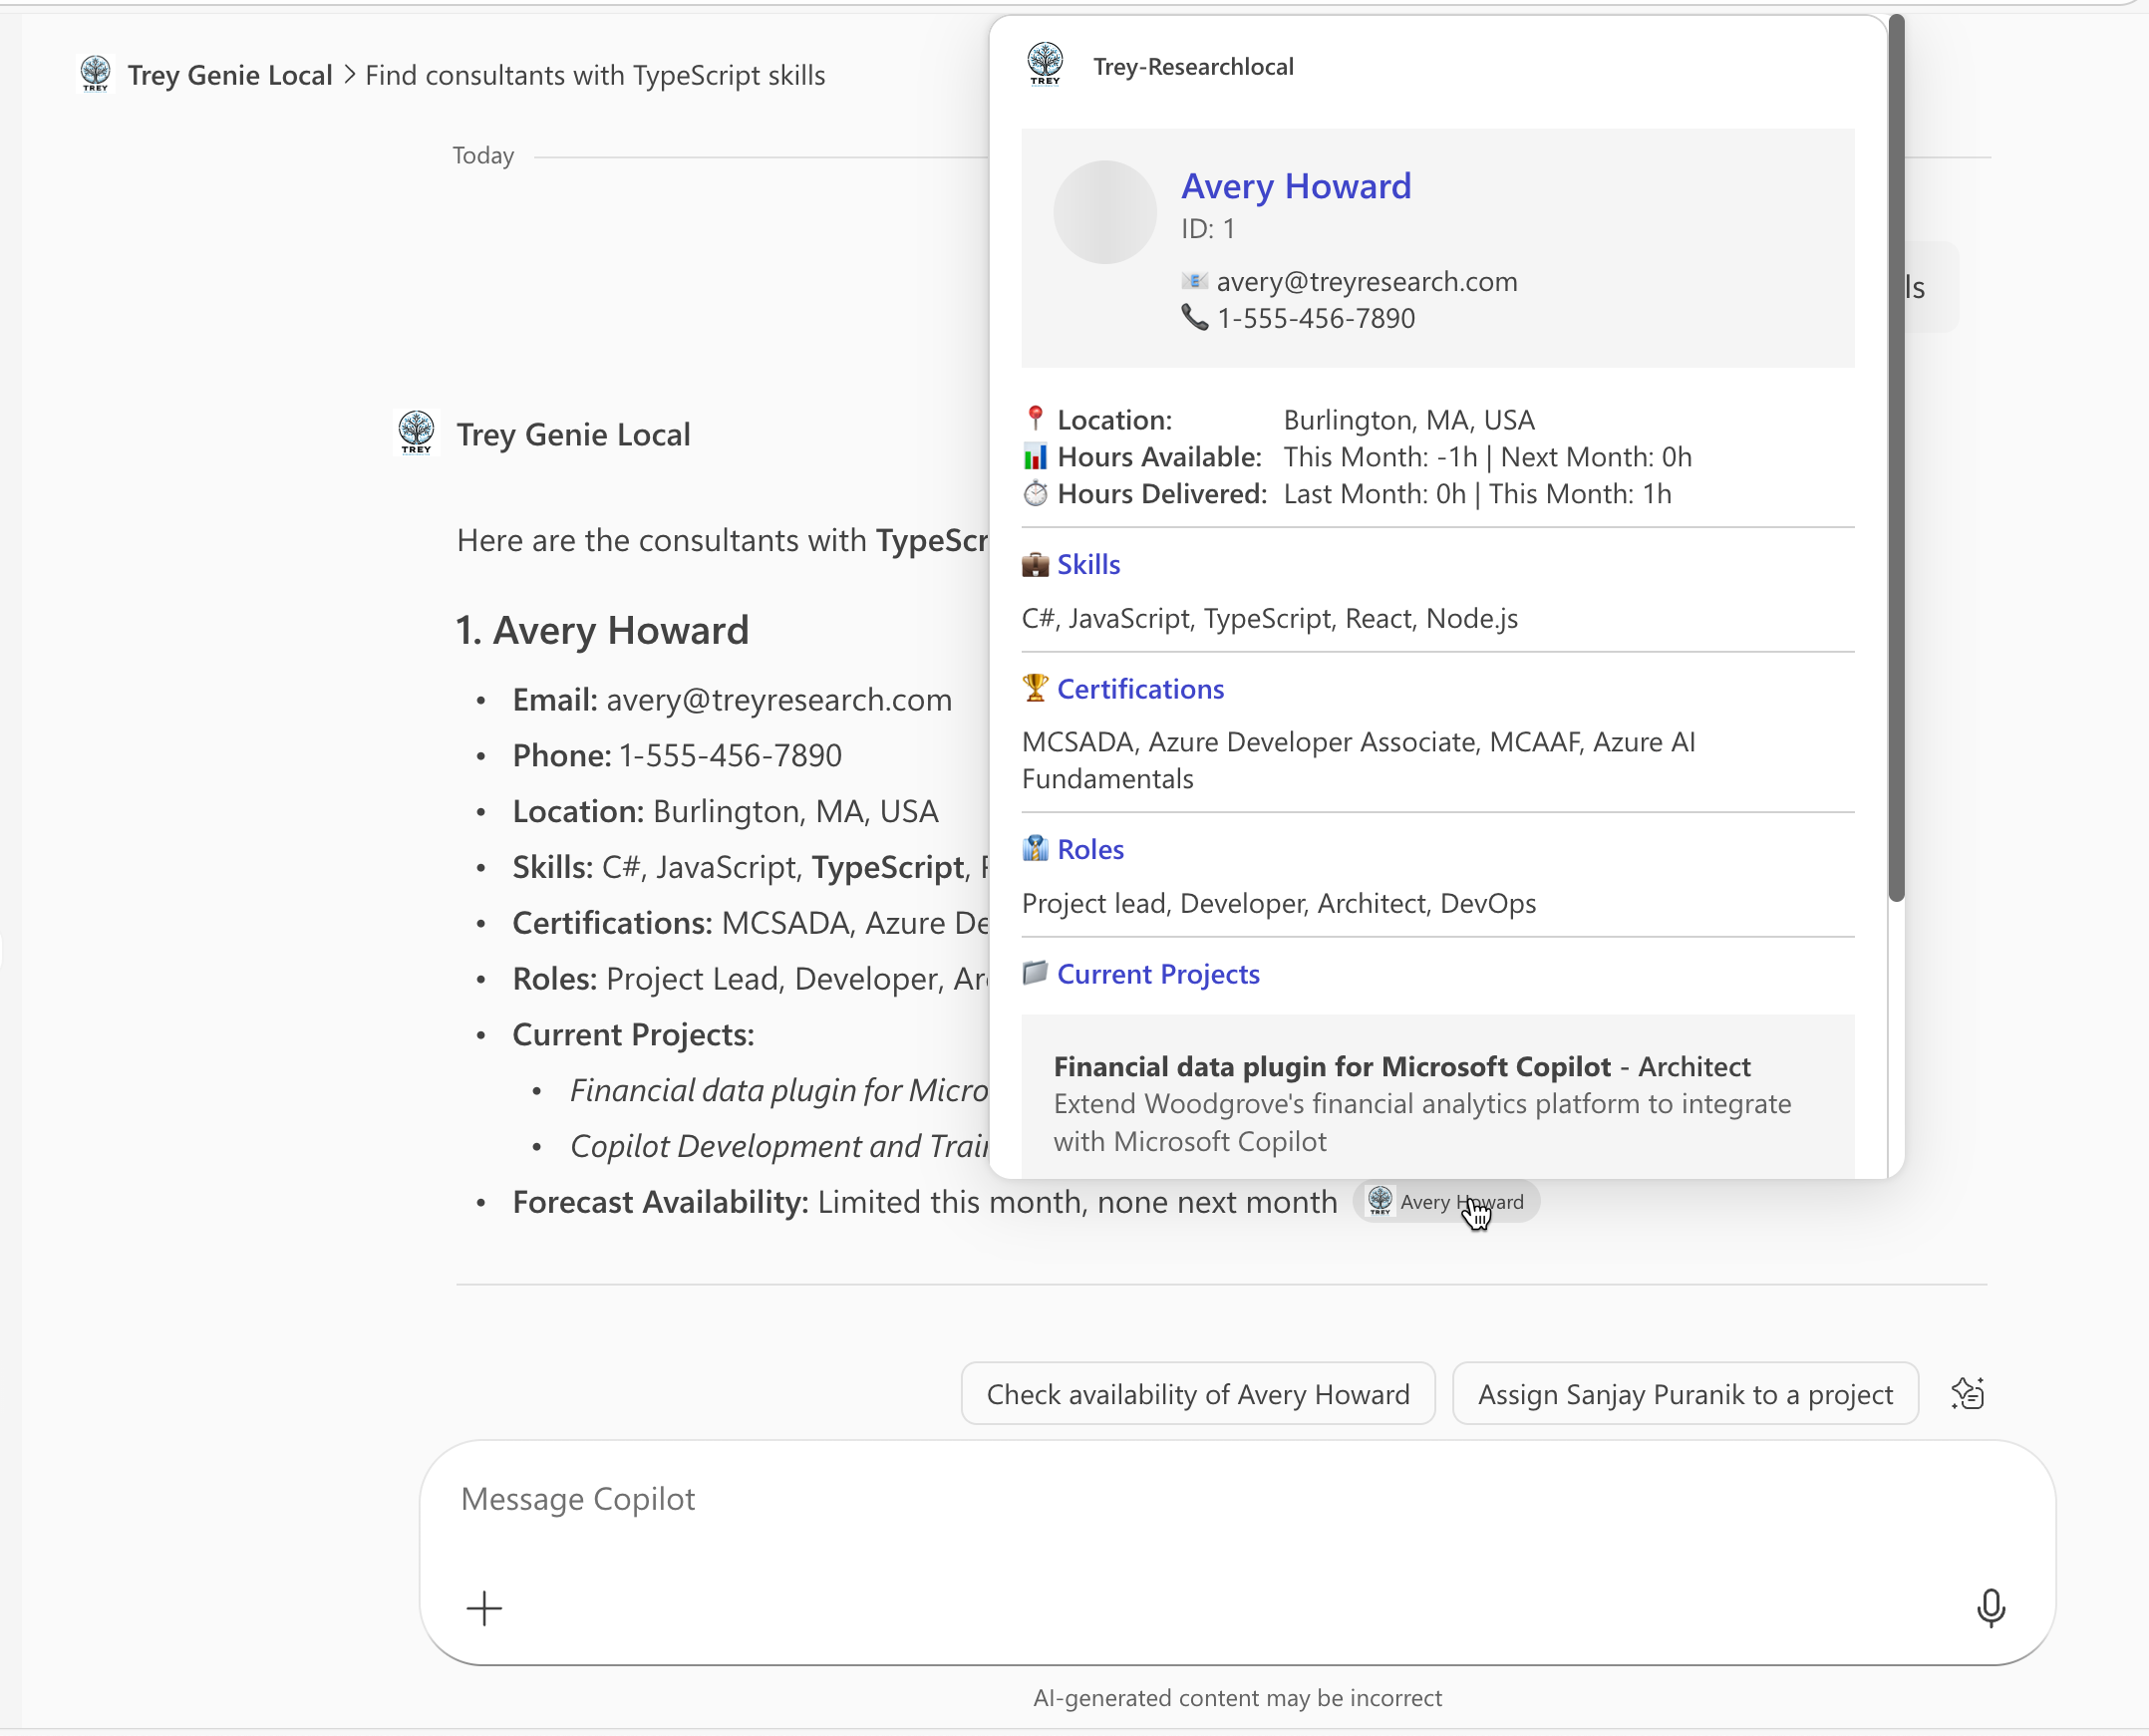Screen dimensions: 2149x1736
Task: Click the phone icon beside 1-555-456-7890
Action: [x=1195, y=318]
